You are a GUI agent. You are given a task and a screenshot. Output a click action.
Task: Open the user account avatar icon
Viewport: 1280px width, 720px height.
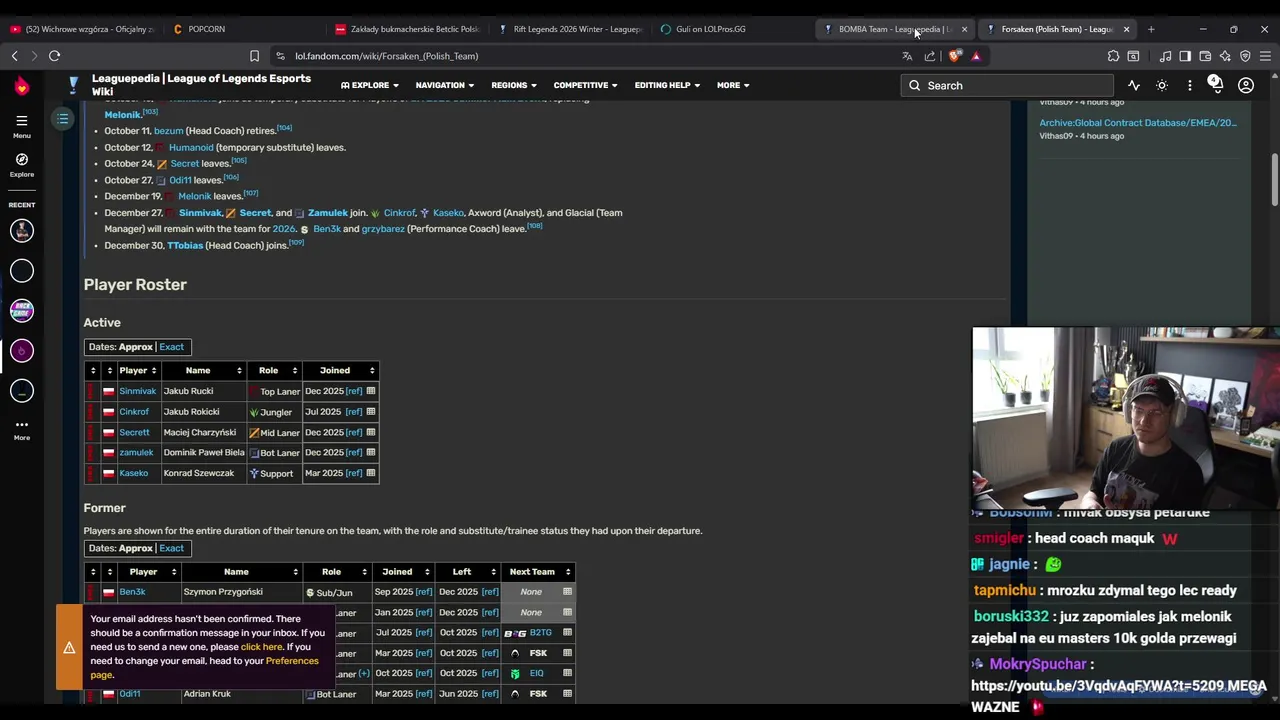click(1246, 86)
